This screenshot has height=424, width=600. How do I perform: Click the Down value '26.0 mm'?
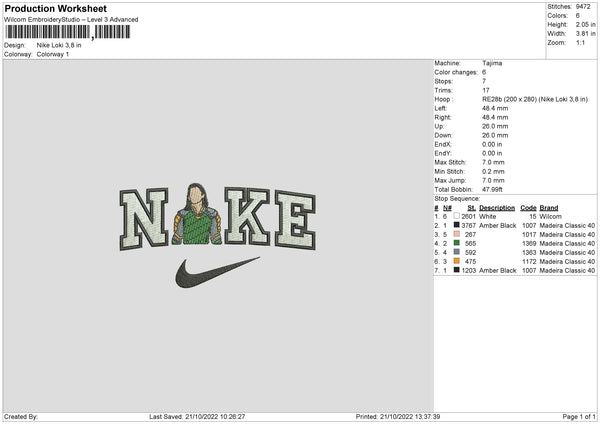point(495,135)
